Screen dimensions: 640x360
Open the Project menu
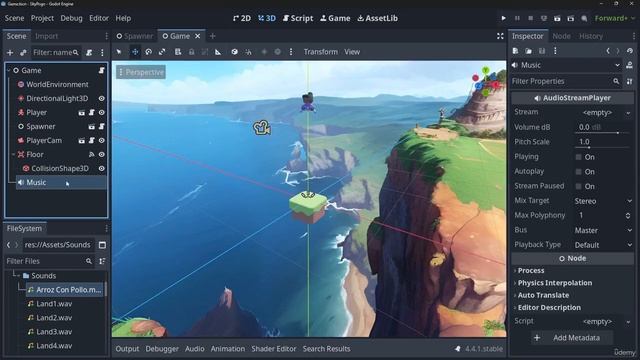(x=42, y=18)
